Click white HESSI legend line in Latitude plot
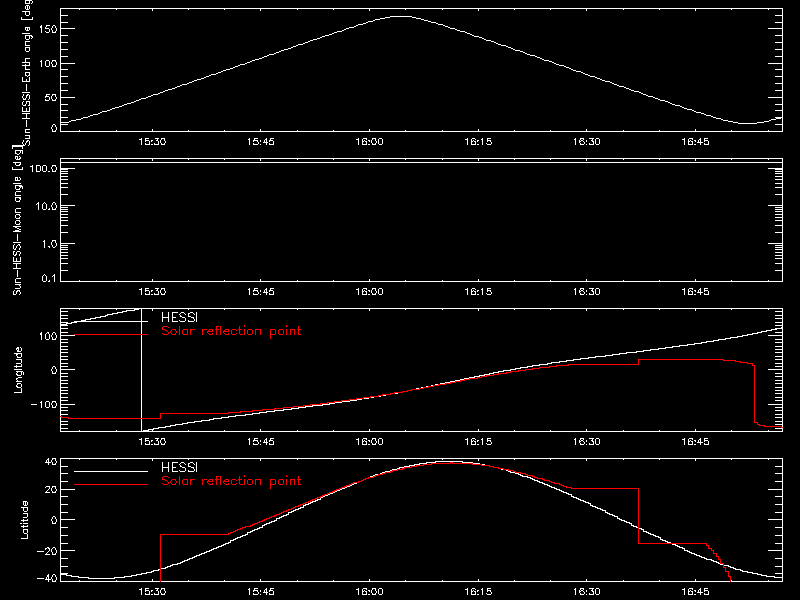This screenshot has height=600, width=800. coord(111,471)
